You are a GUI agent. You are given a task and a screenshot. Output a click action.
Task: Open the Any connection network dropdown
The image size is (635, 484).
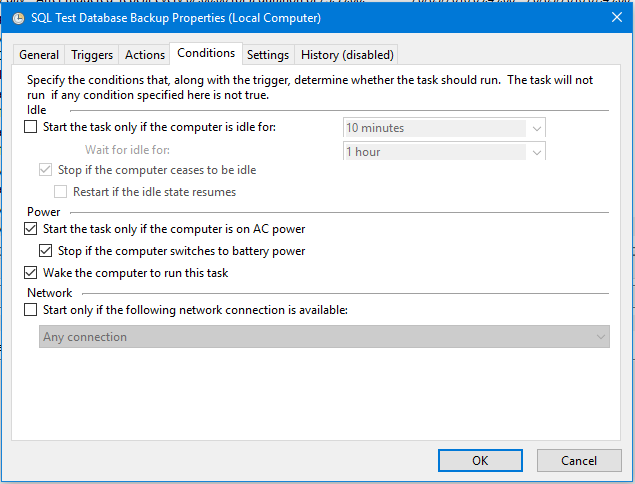[324, 337]
